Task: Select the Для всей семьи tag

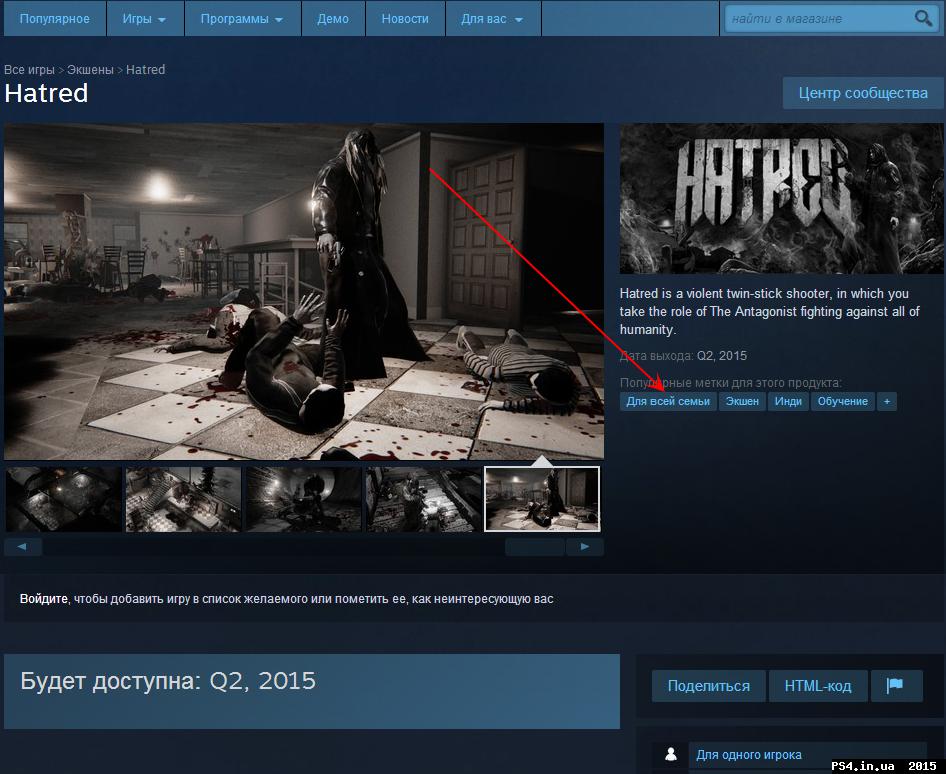Action: tap(668, 401)
